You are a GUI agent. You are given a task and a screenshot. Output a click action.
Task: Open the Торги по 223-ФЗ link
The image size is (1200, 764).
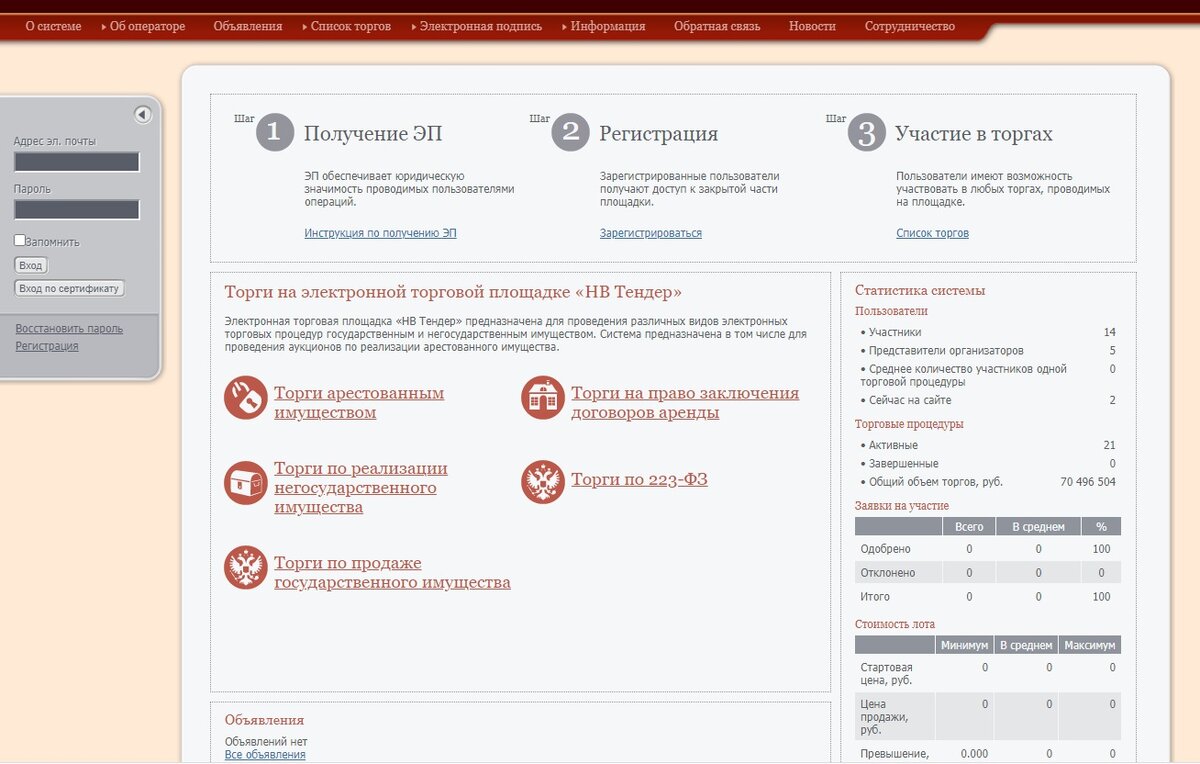click(x=639, y=479)
